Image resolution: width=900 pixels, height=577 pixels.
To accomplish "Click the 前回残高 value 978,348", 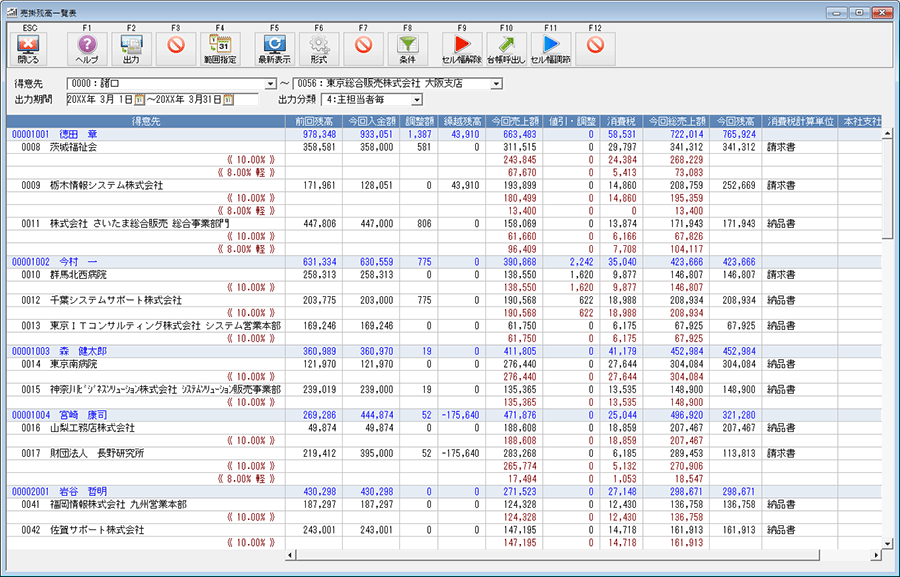I will coord(320,134).
